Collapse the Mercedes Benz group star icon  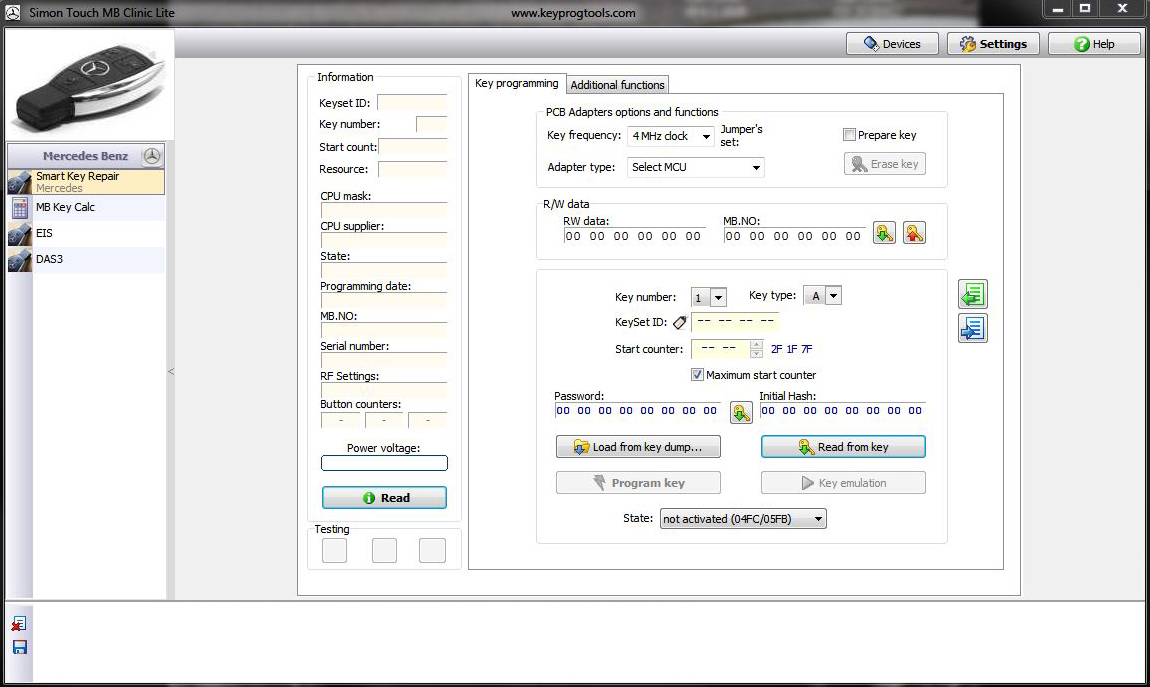click(152, 155)
